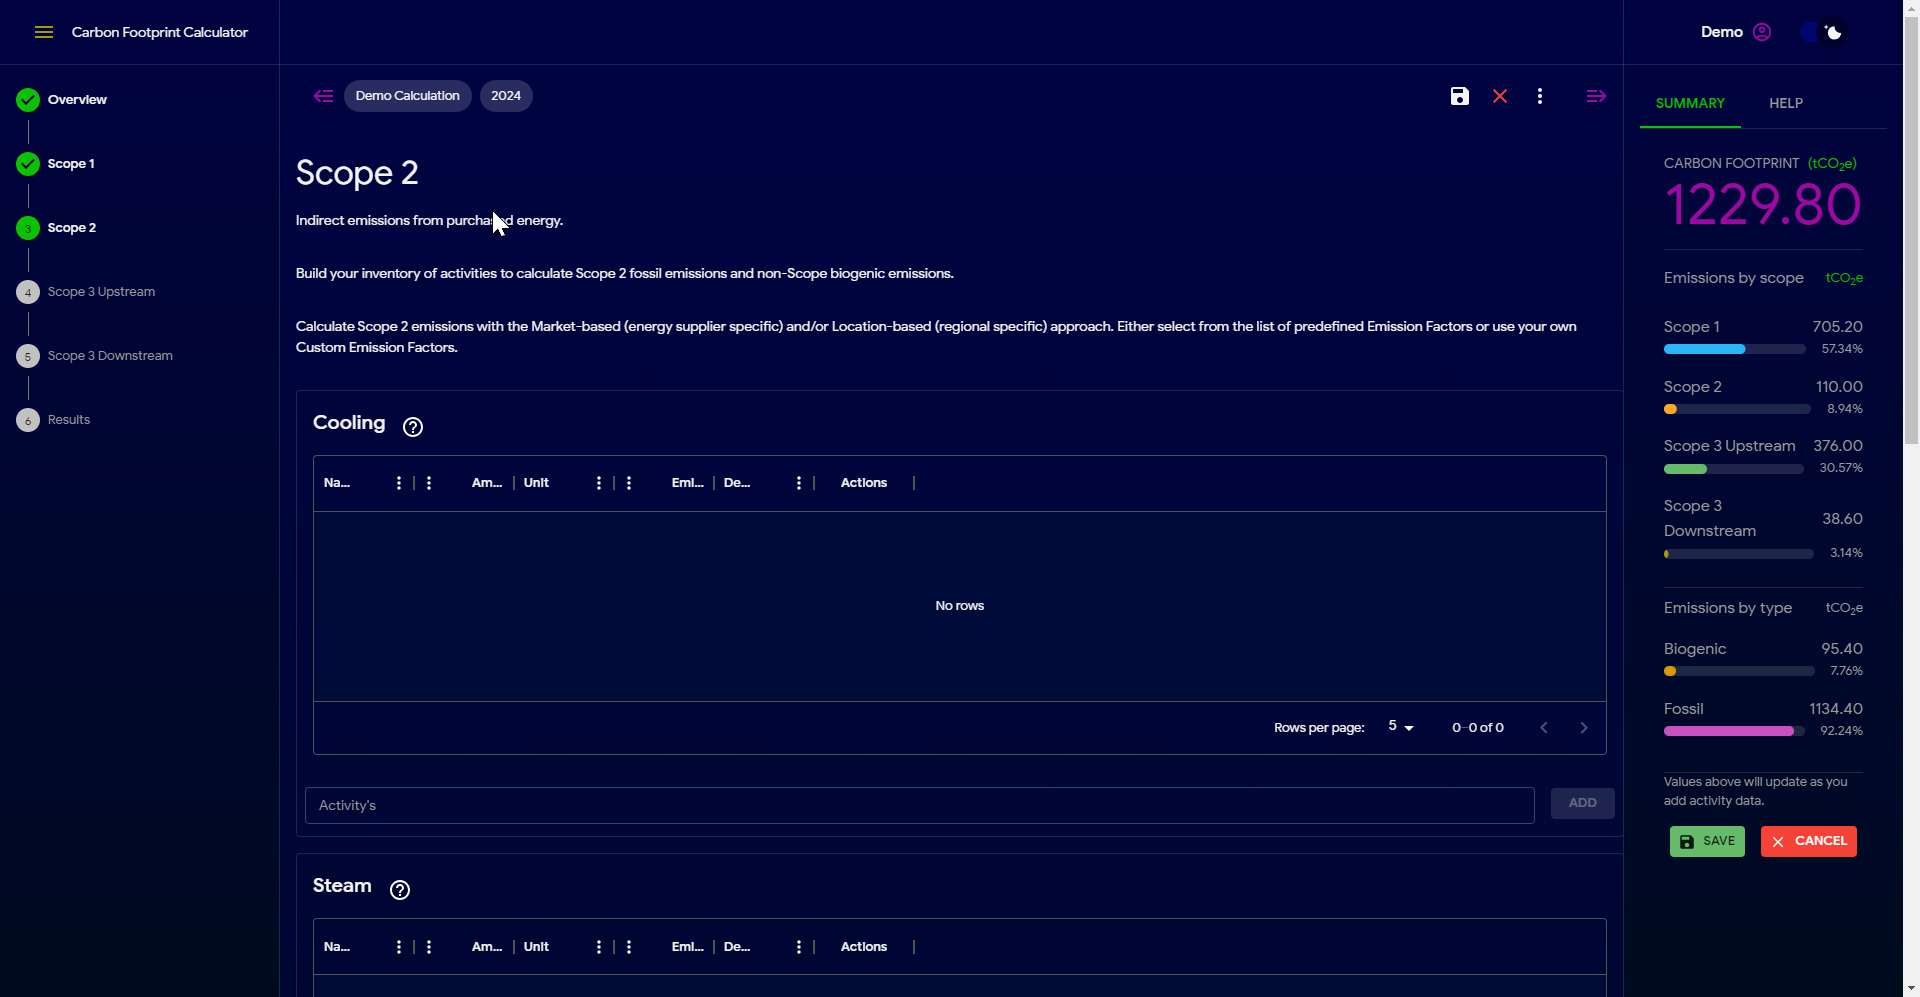Click the Fossil value 1134.40
1920x997 pixels.
pos(1836,709)
